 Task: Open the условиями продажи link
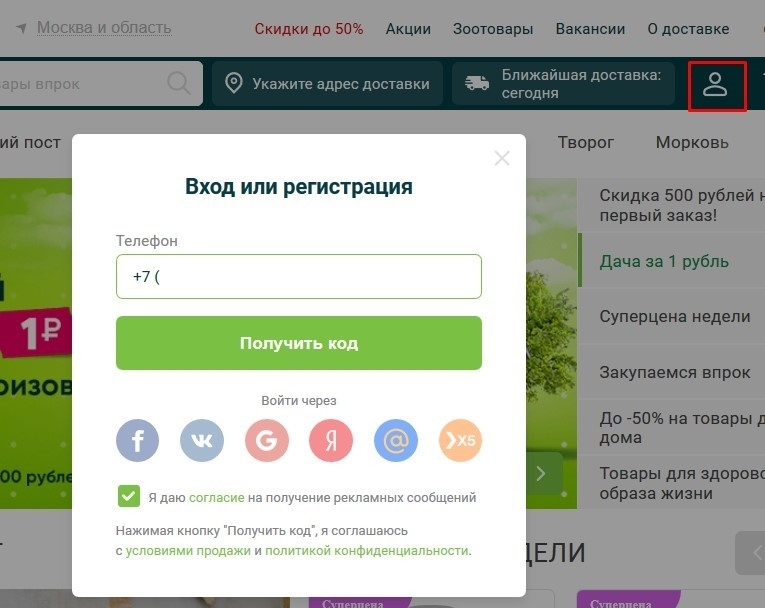point(187,550)
